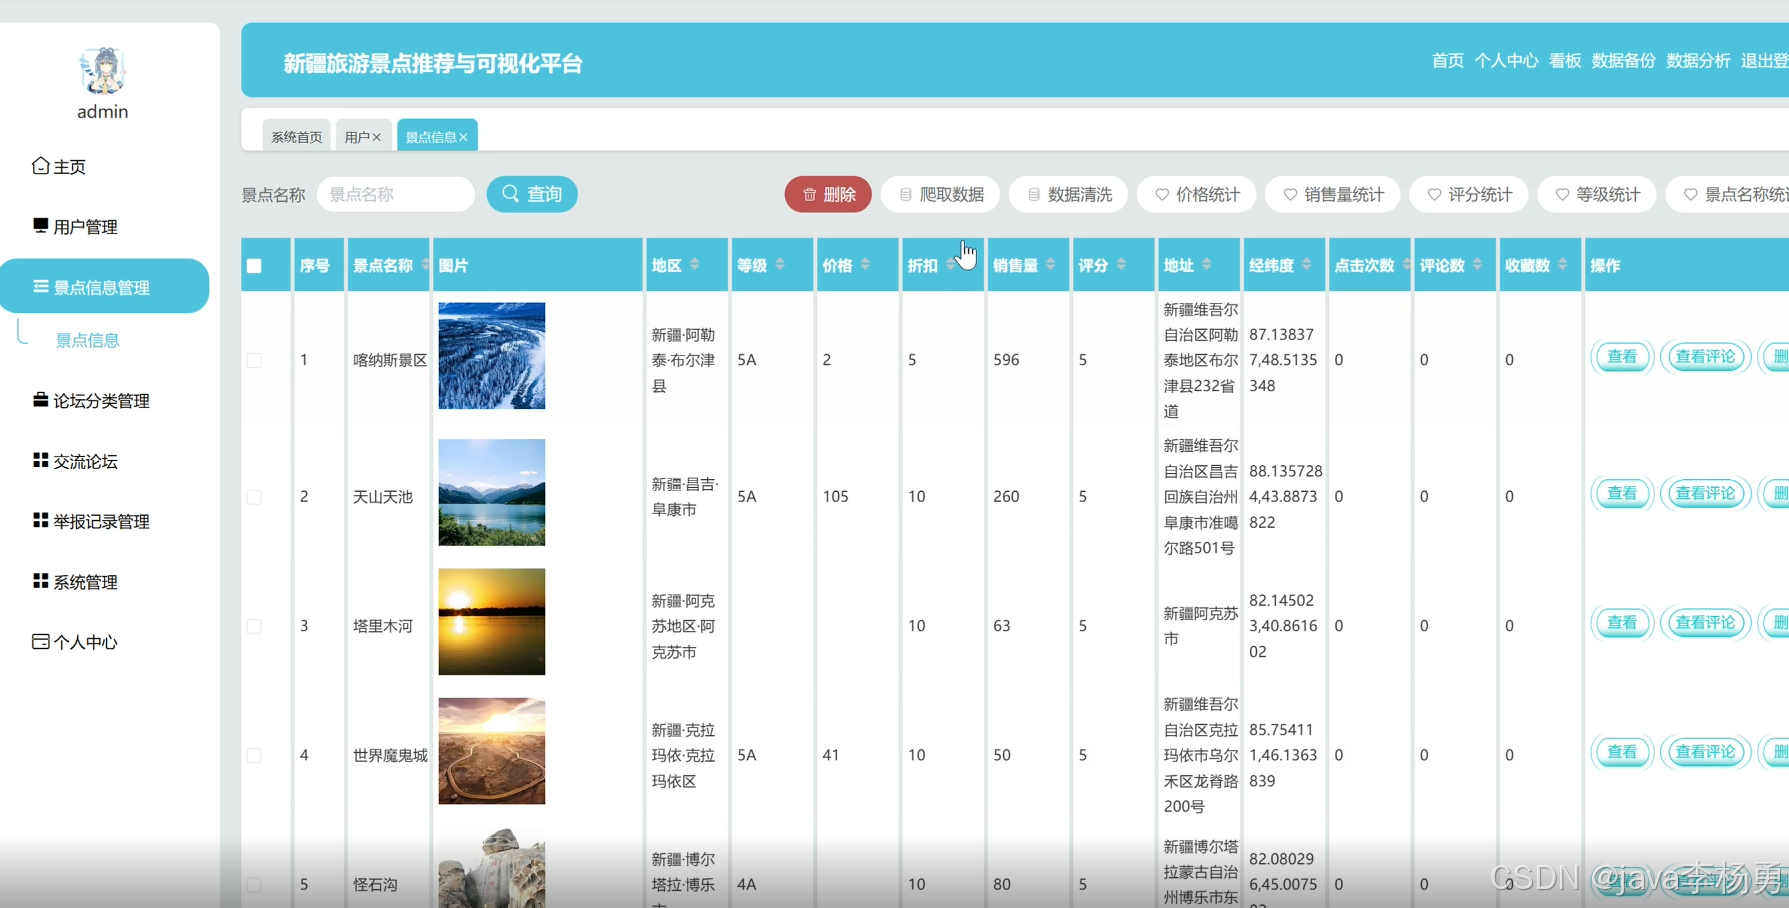This screenshot has height=908, width=1789.
Task: Click 查看评论 for 塔里木河 row
Action: point(1705,623)
